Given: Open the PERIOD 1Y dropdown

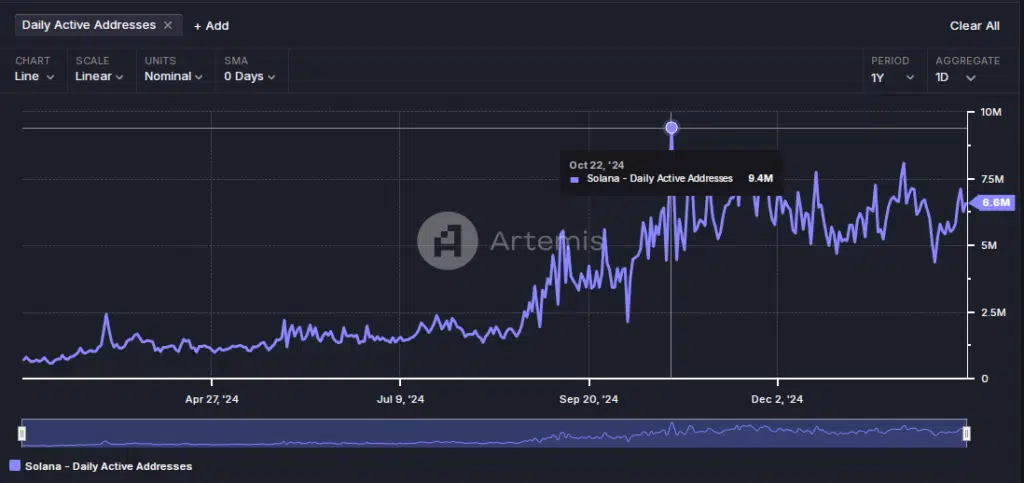Looking at the screenshot, I should coord(892,77).
